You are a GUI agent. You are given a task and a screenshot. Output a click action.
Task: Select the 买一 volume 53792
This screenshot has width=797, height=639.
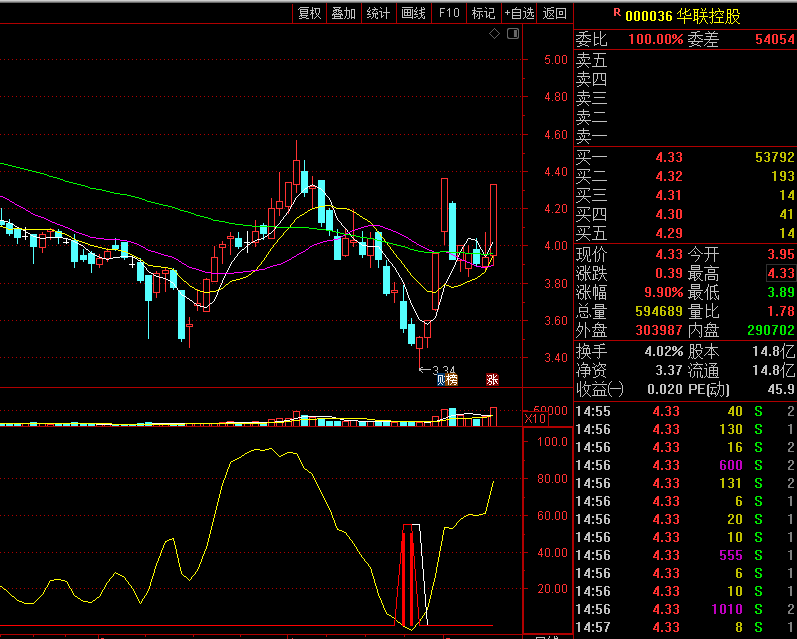coord(775,157)
